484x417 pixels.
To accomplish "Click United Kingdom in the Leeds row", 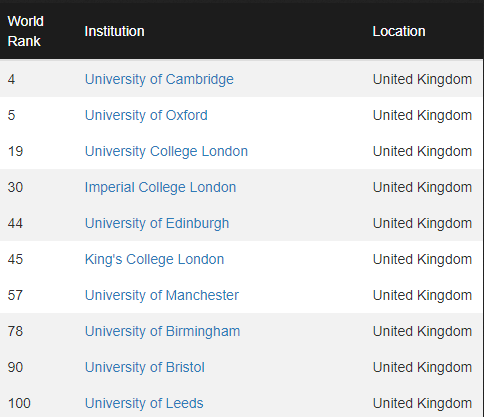I will (x=422, y=403).
